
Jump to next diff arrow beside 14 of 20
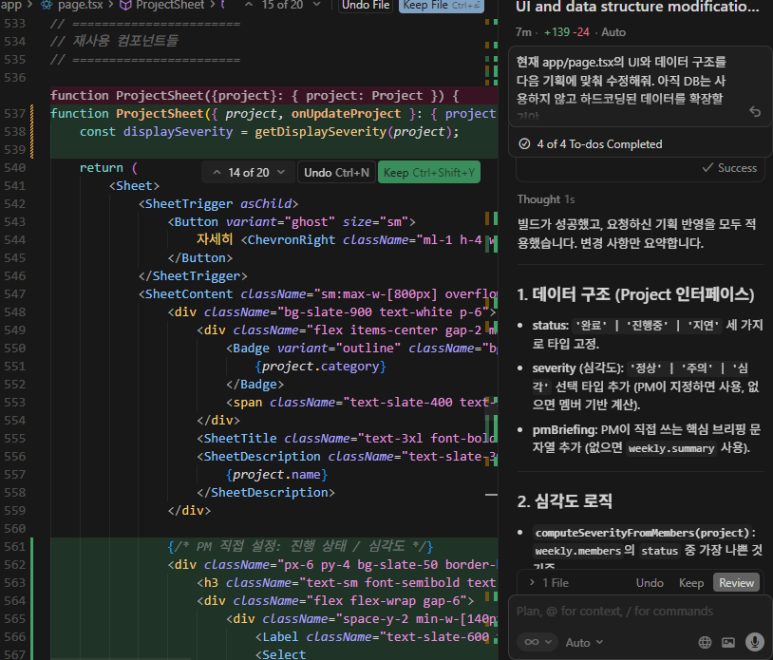pyautogui.click(x=281, y=172)
